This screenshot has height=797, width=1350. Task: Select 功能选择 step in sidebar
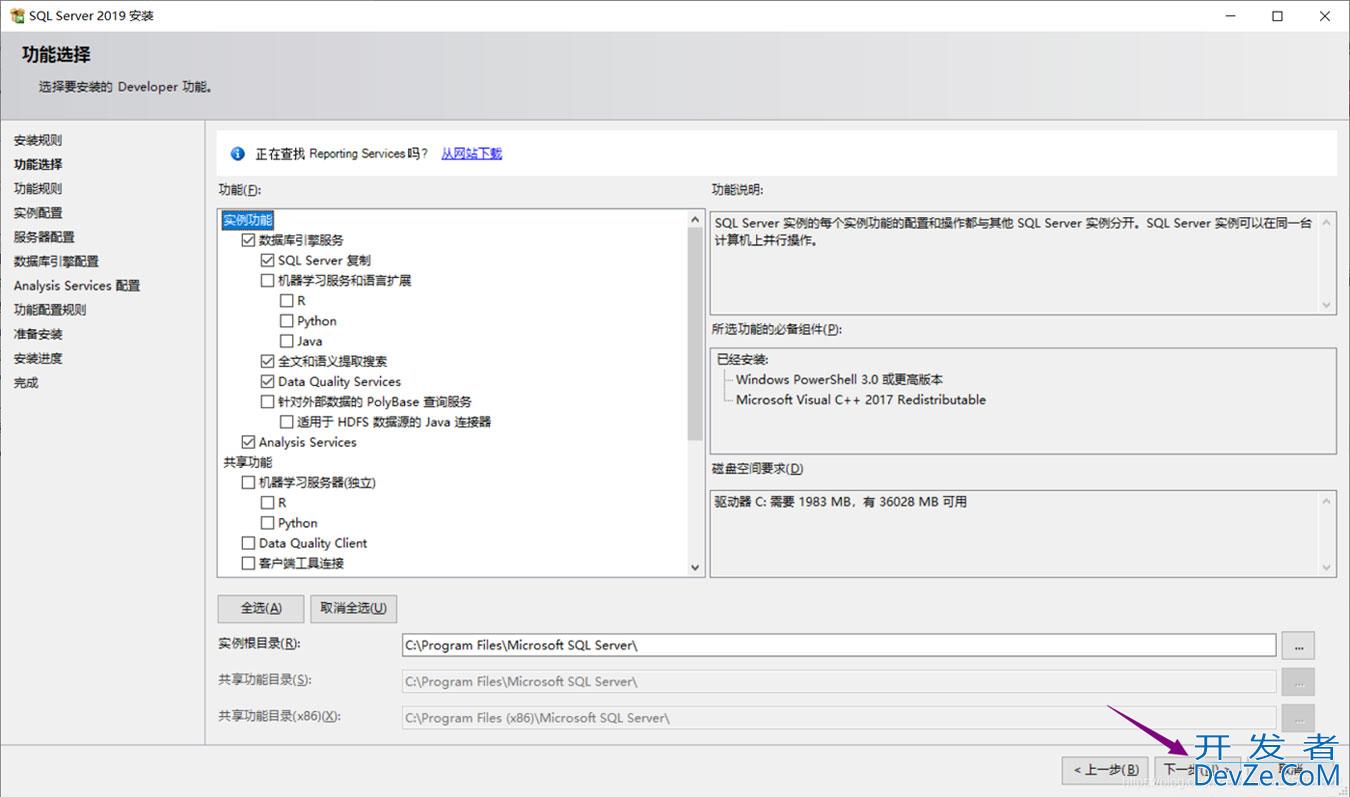38,164
